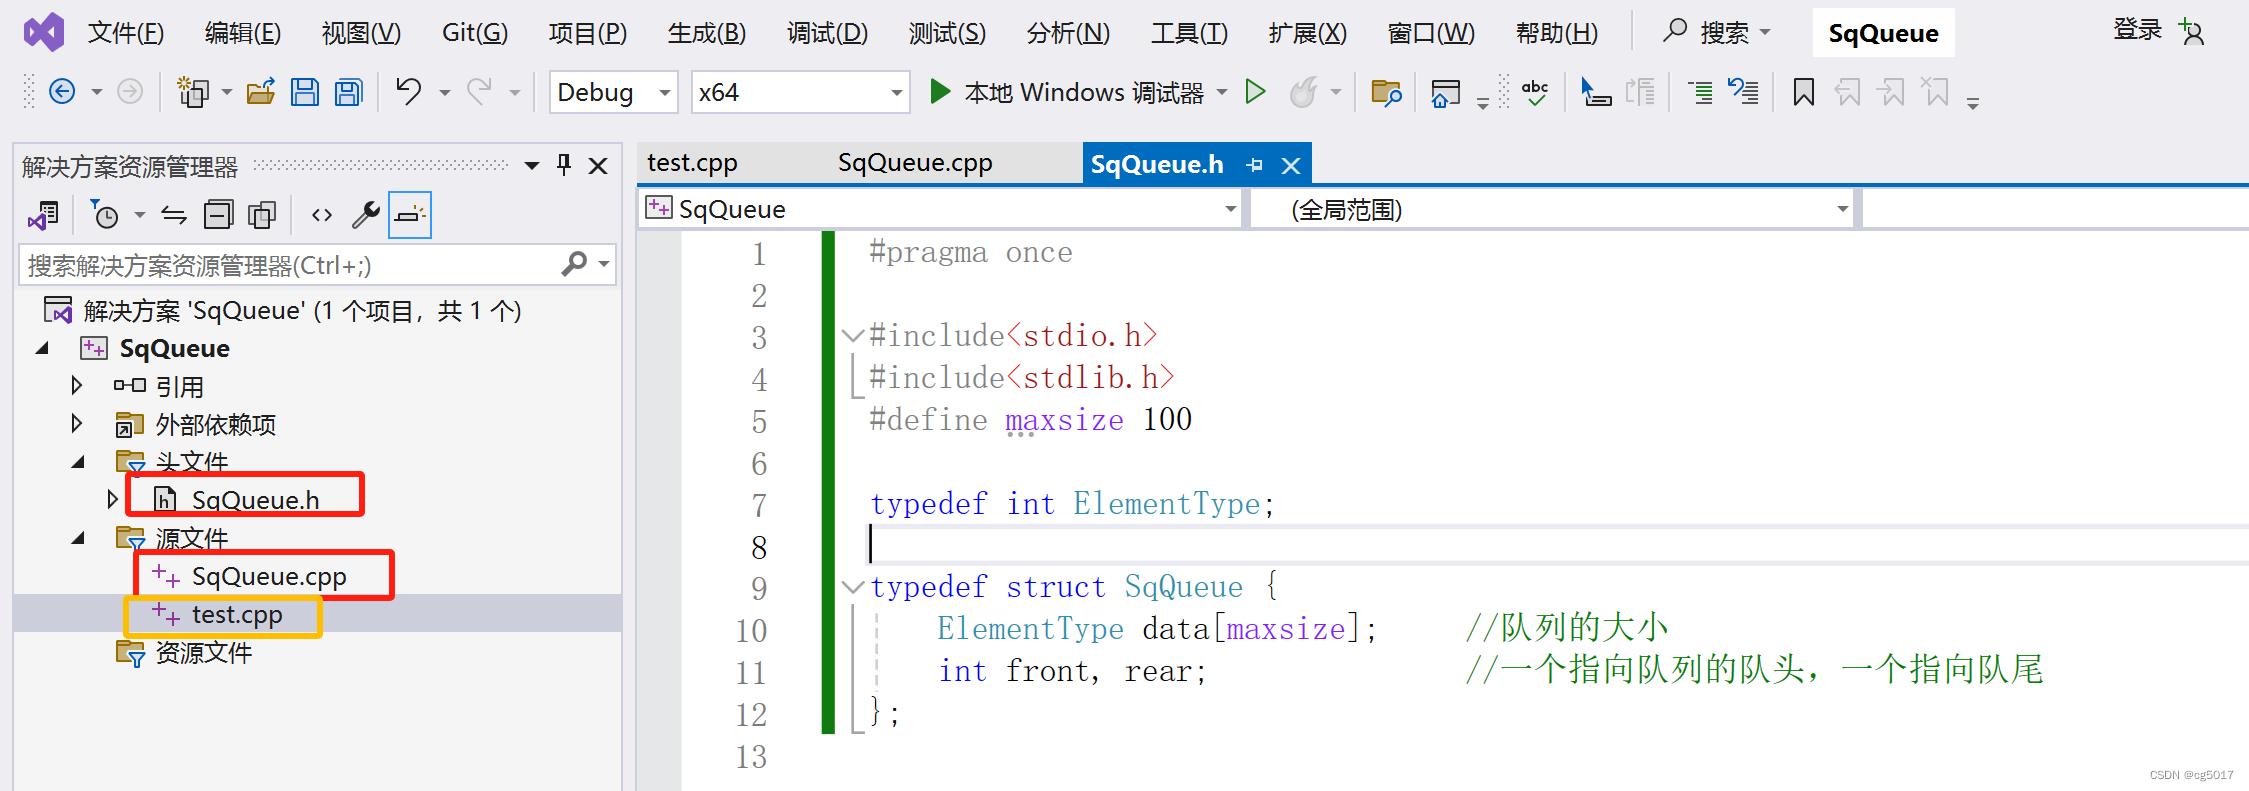Click the previous bookmark icon
The image size is (2249, 791).
coord(1848,92)
